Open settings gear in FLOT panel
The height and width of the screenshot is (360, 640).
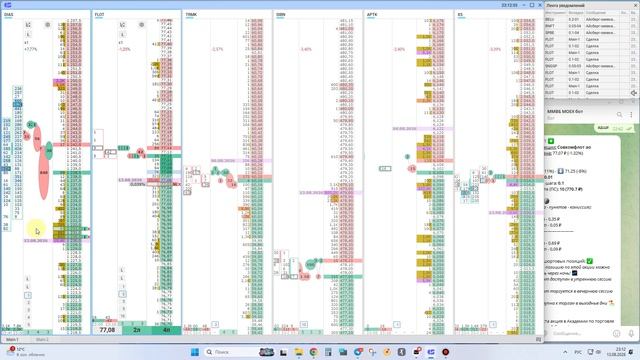click(141, 24)
